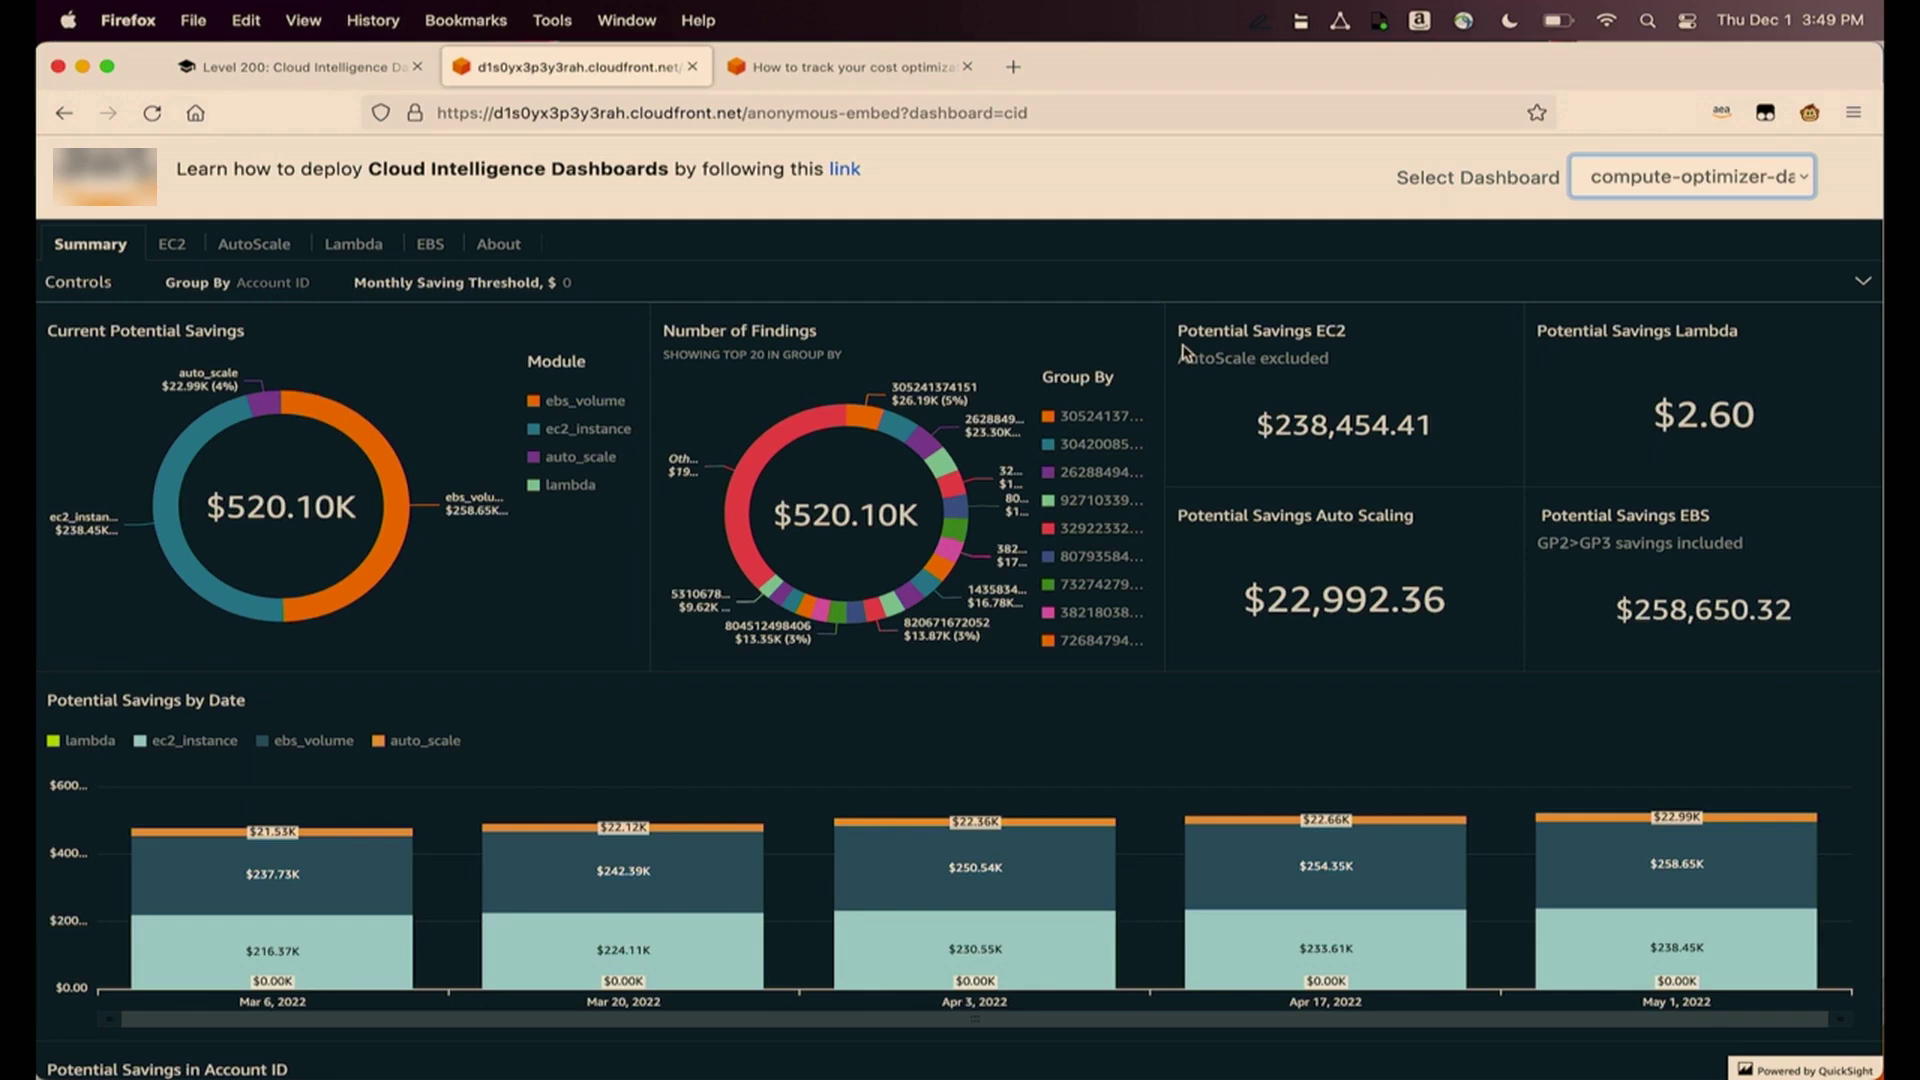Collapse the Controls panel chevron
Viewport: 1920px width, 1080px height.
[x=1862, y=281]
